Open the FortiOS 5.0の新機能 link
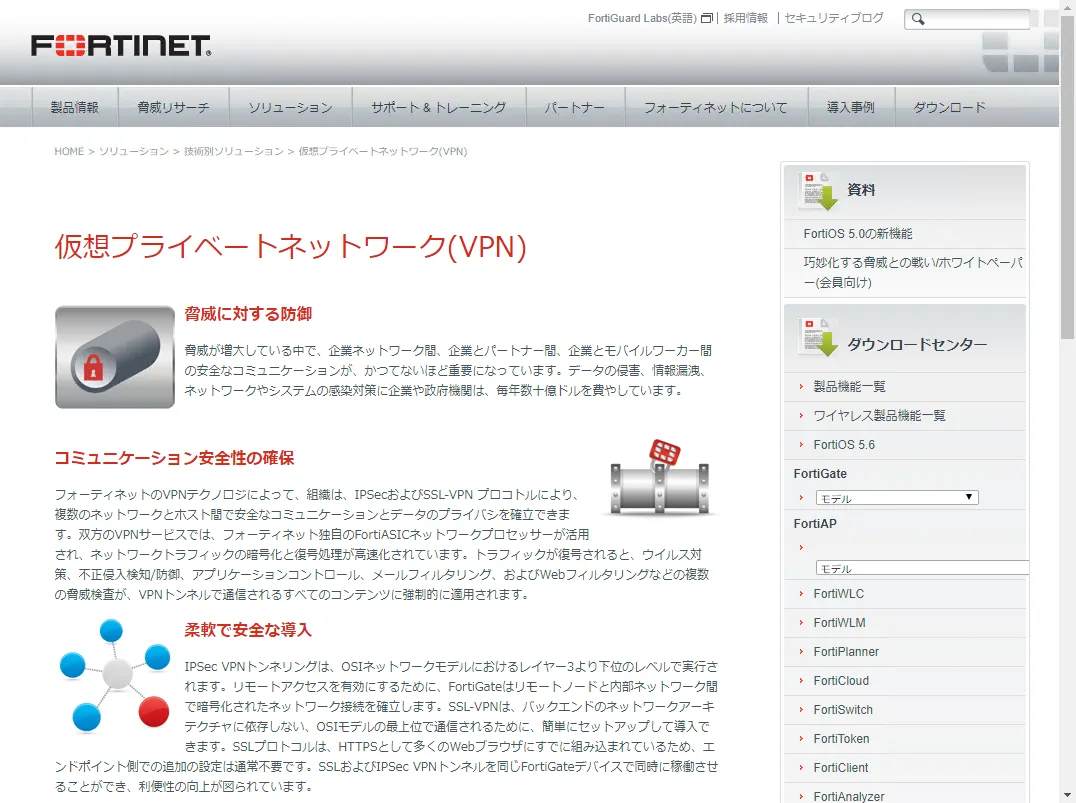Screen dimensions: 1076x803 [x=858, y=233]
